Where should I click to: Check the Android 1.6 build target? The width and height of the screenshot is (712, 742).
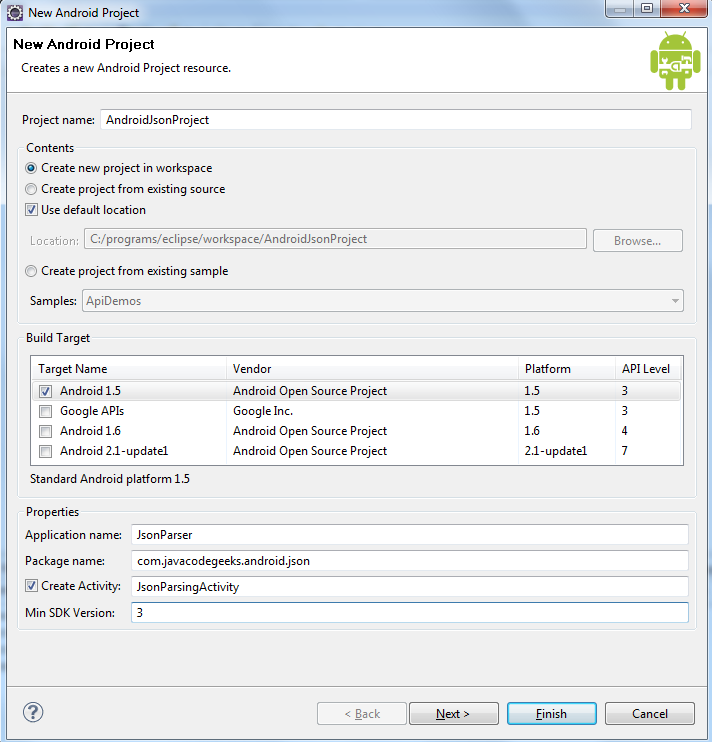pos(45,431)
